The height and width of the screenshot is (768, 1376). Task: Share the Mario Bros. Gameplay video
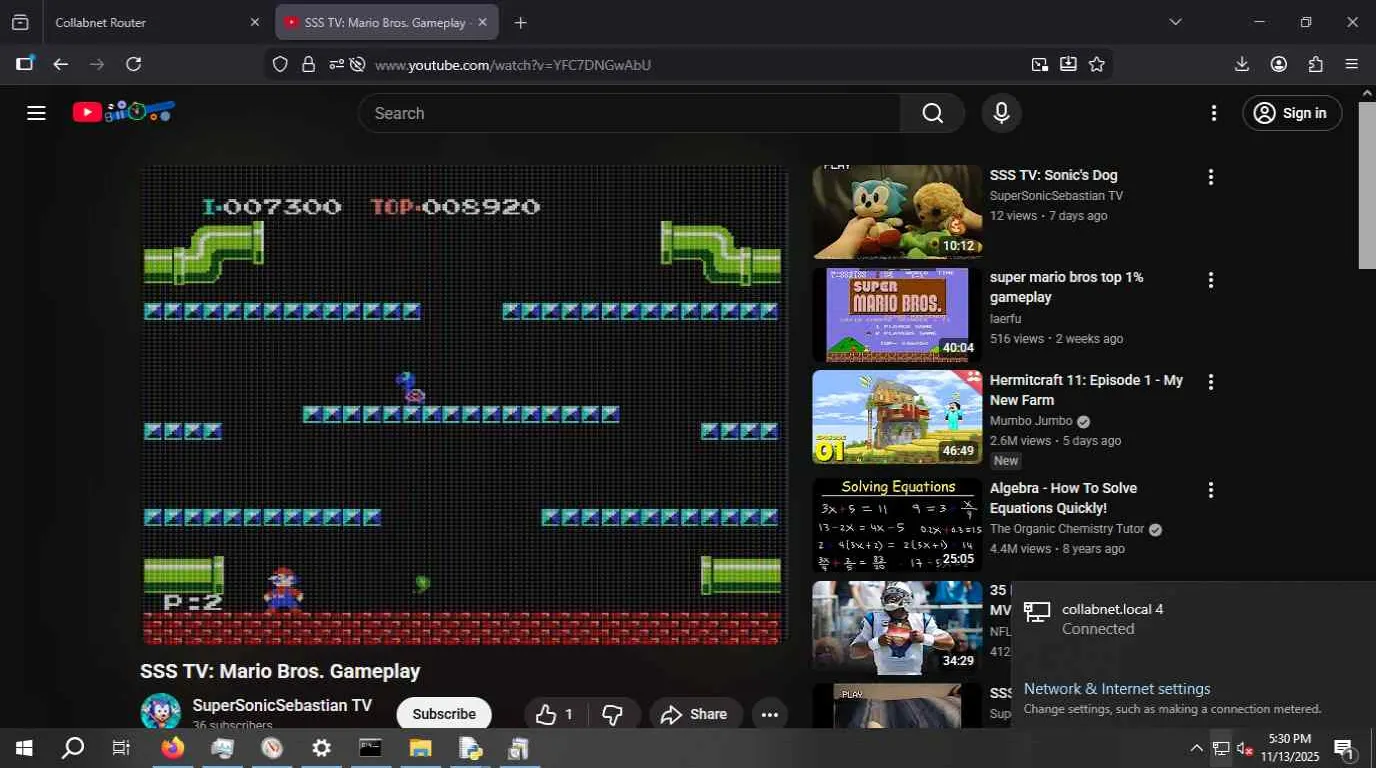pyautogui.click(x=694, y=714)
